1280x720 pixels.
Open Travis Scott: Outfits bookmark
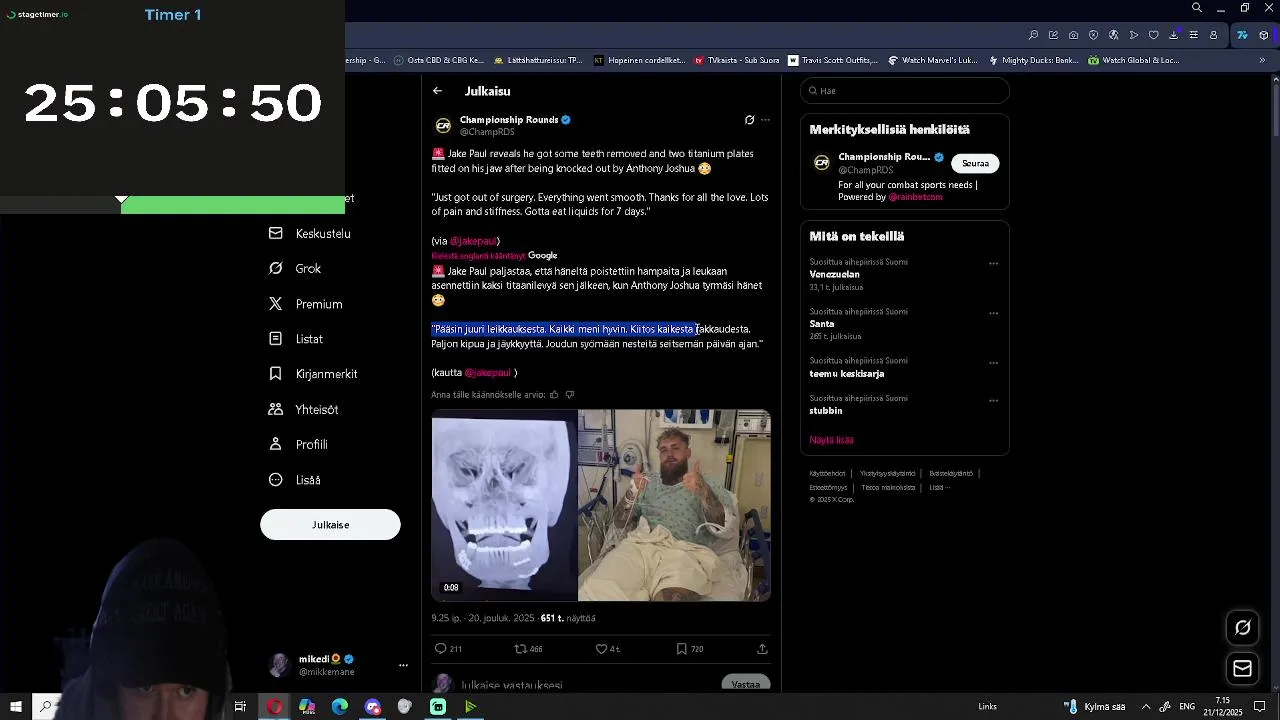tap(833, 60)
